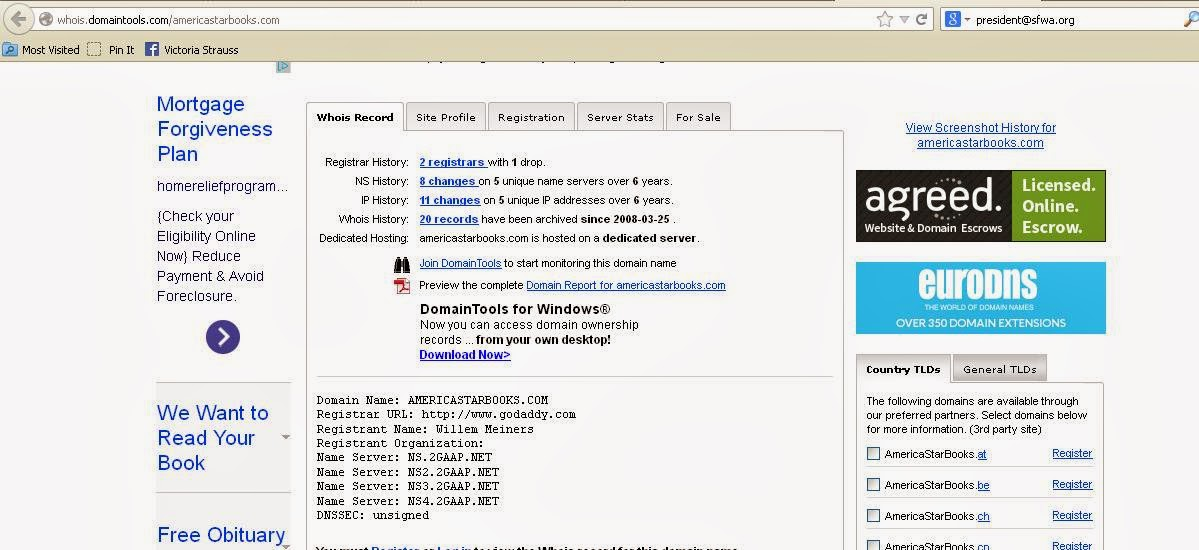Click the URL address bar field

[x=450, y=19]
